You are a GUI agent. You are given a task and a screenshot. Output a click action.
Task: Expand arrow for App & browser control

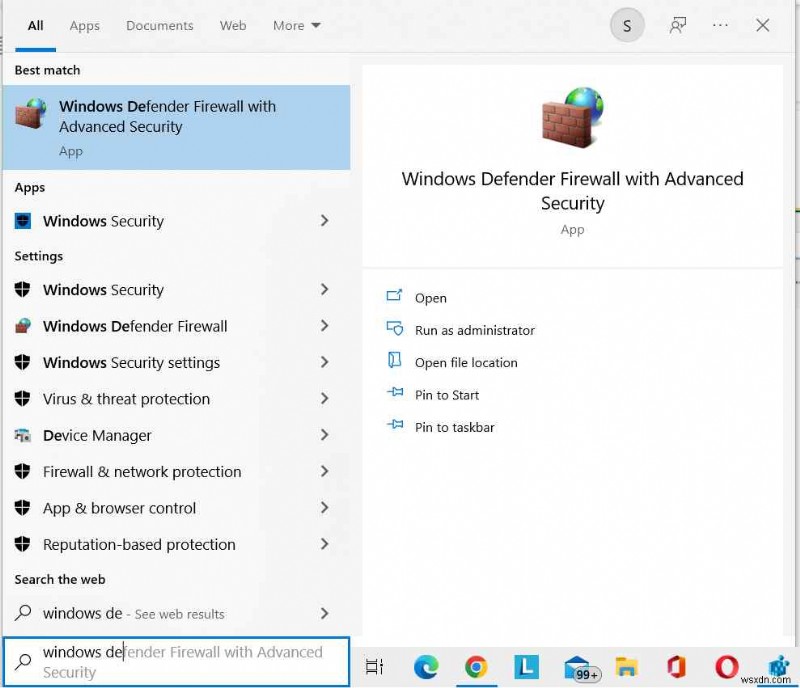point(324,507)
